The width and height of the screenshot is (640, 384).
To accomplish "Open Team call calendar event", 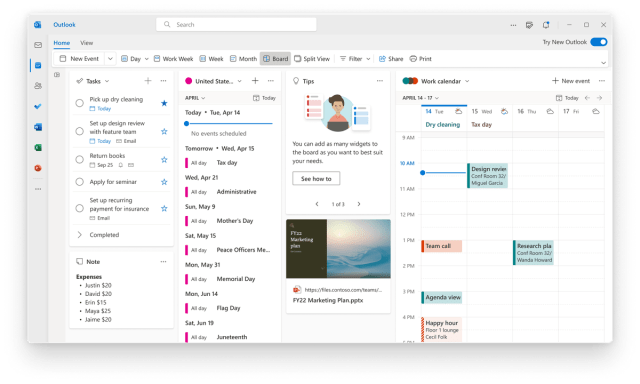I will (442, 246).
